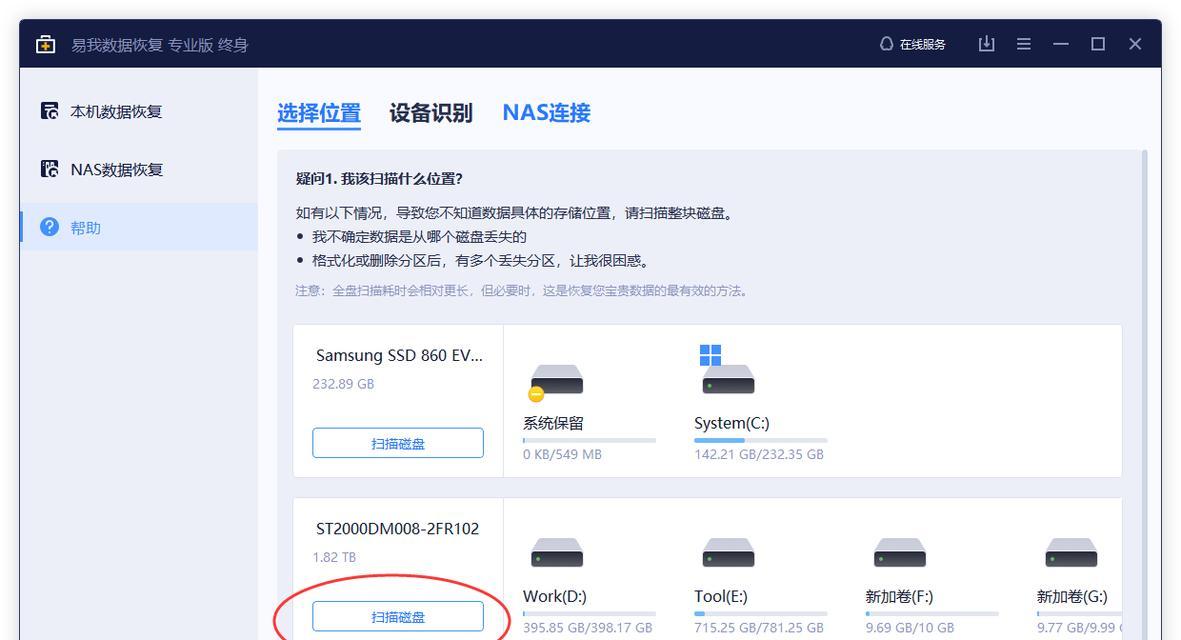Click 扫描磁盘 for Samsung SSD 860
1181x640 pixels.
(398, 443)
